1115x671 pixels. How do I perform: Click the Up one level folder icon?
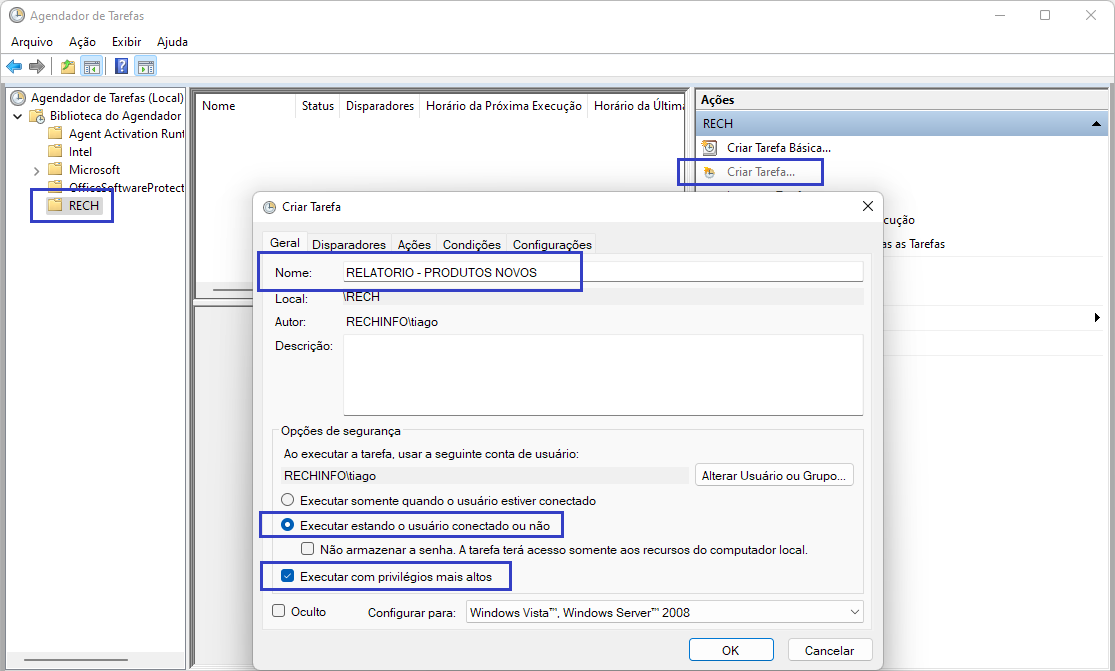point(68,66)
